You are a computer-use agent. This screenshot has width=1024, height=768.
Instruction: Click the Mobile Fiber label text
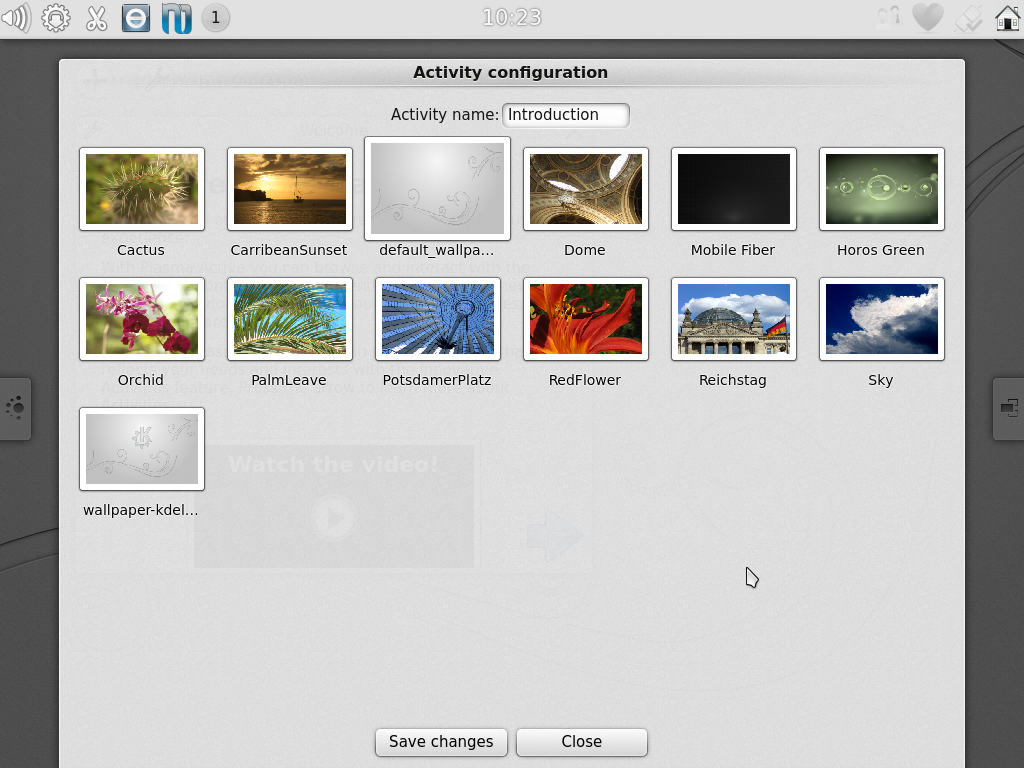tap(733, 250)
